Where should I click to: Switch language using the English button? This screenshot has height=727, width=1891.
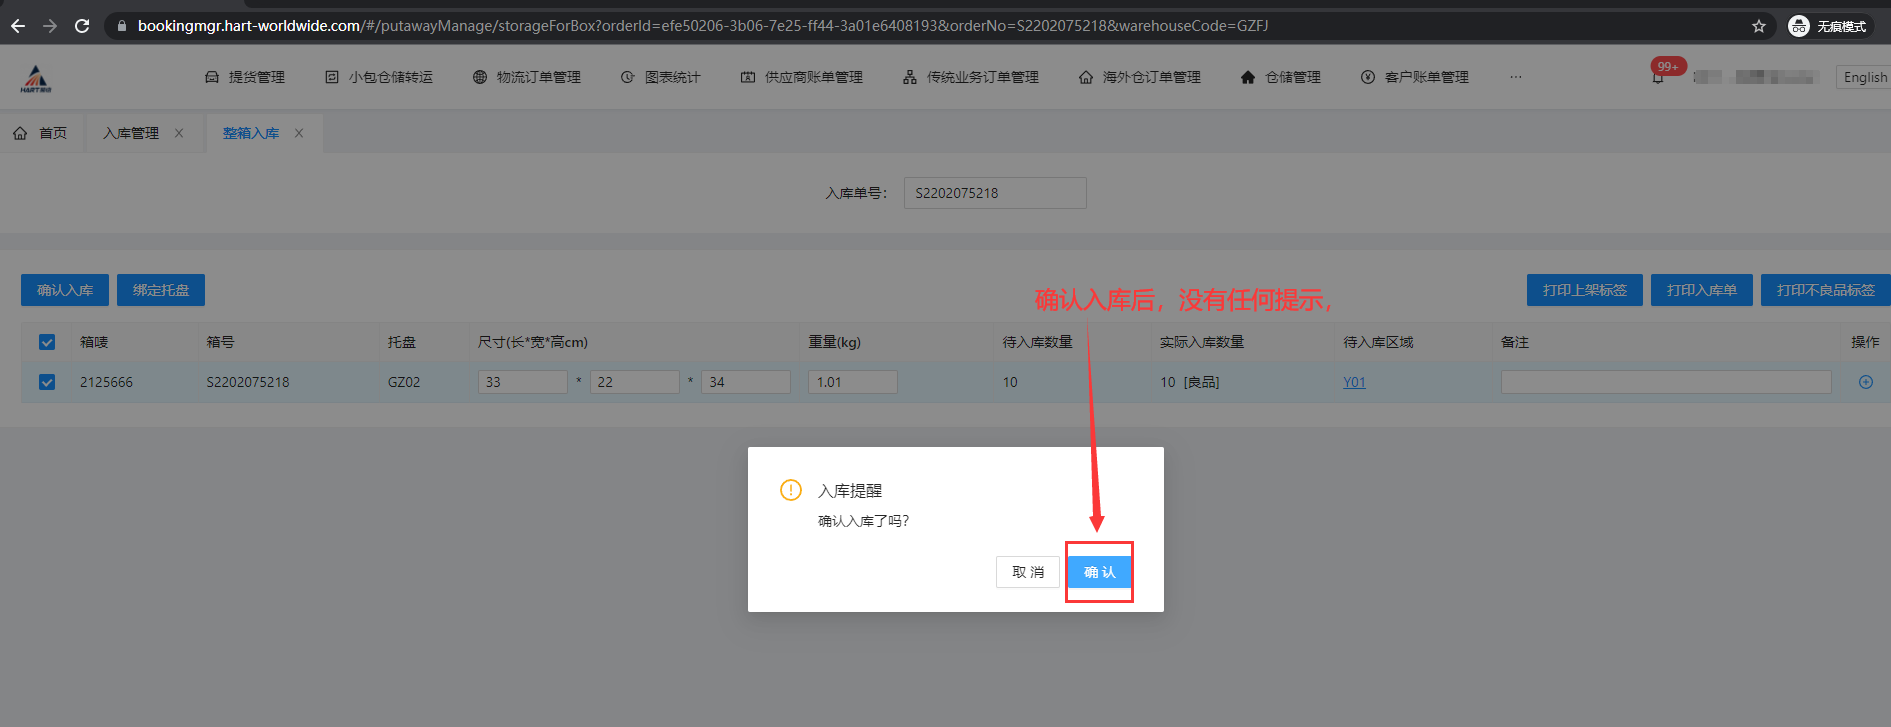click(x=1864, y=77)
